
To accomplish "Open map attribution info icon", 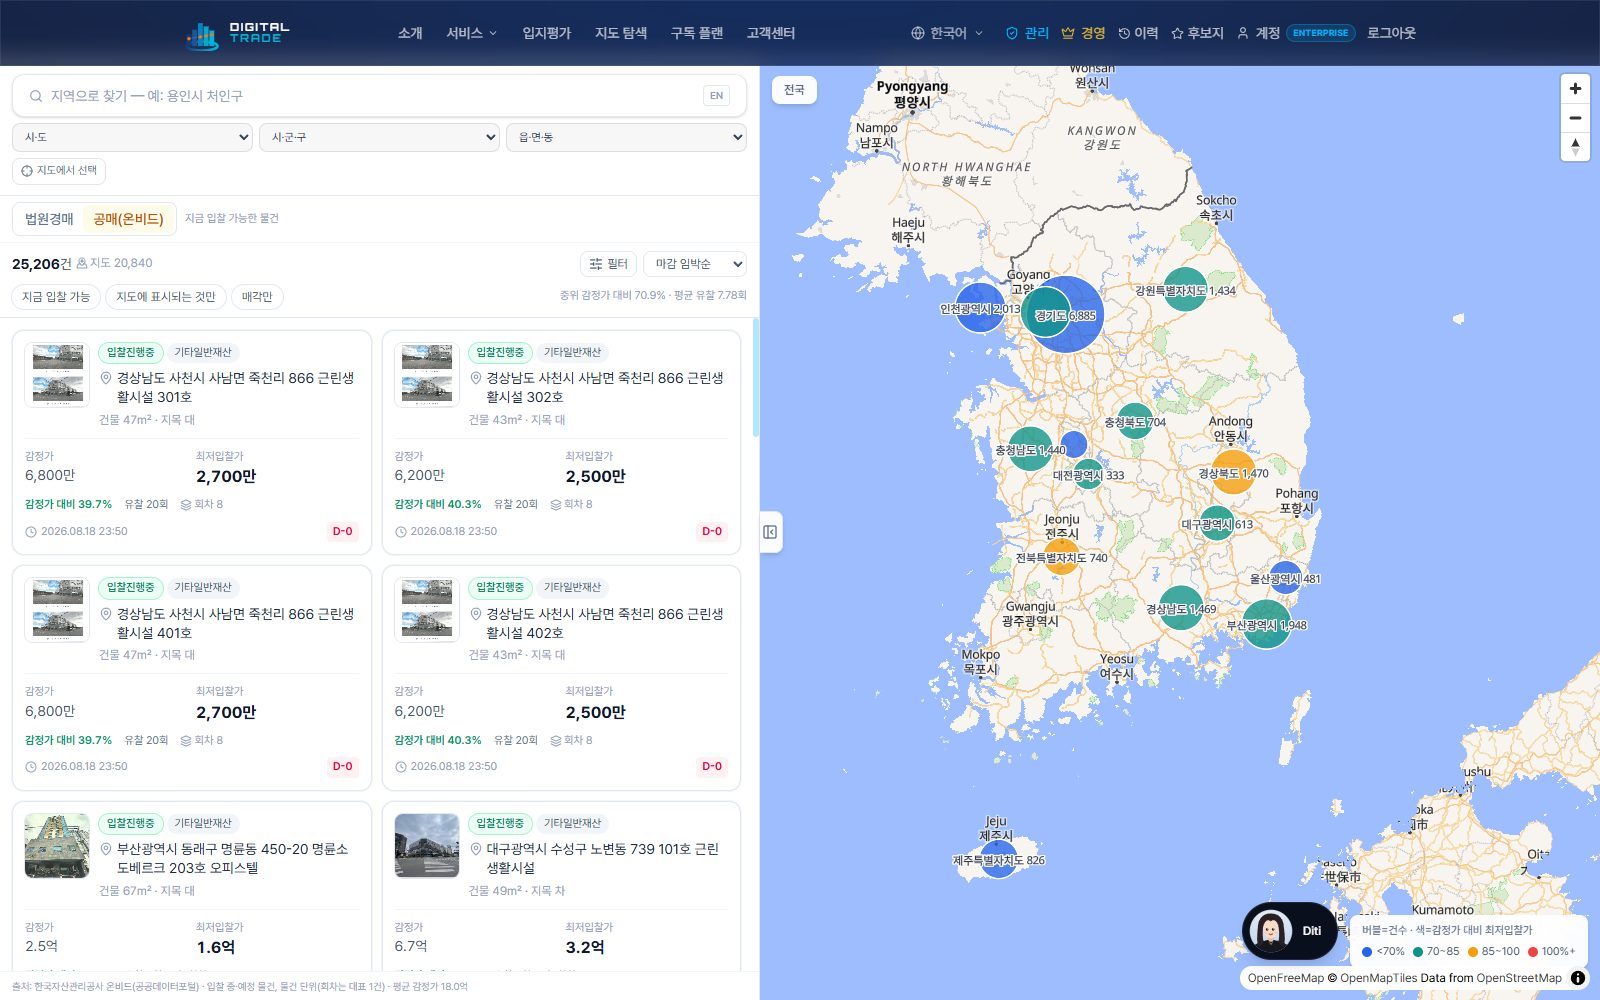I will point(1578,978).
